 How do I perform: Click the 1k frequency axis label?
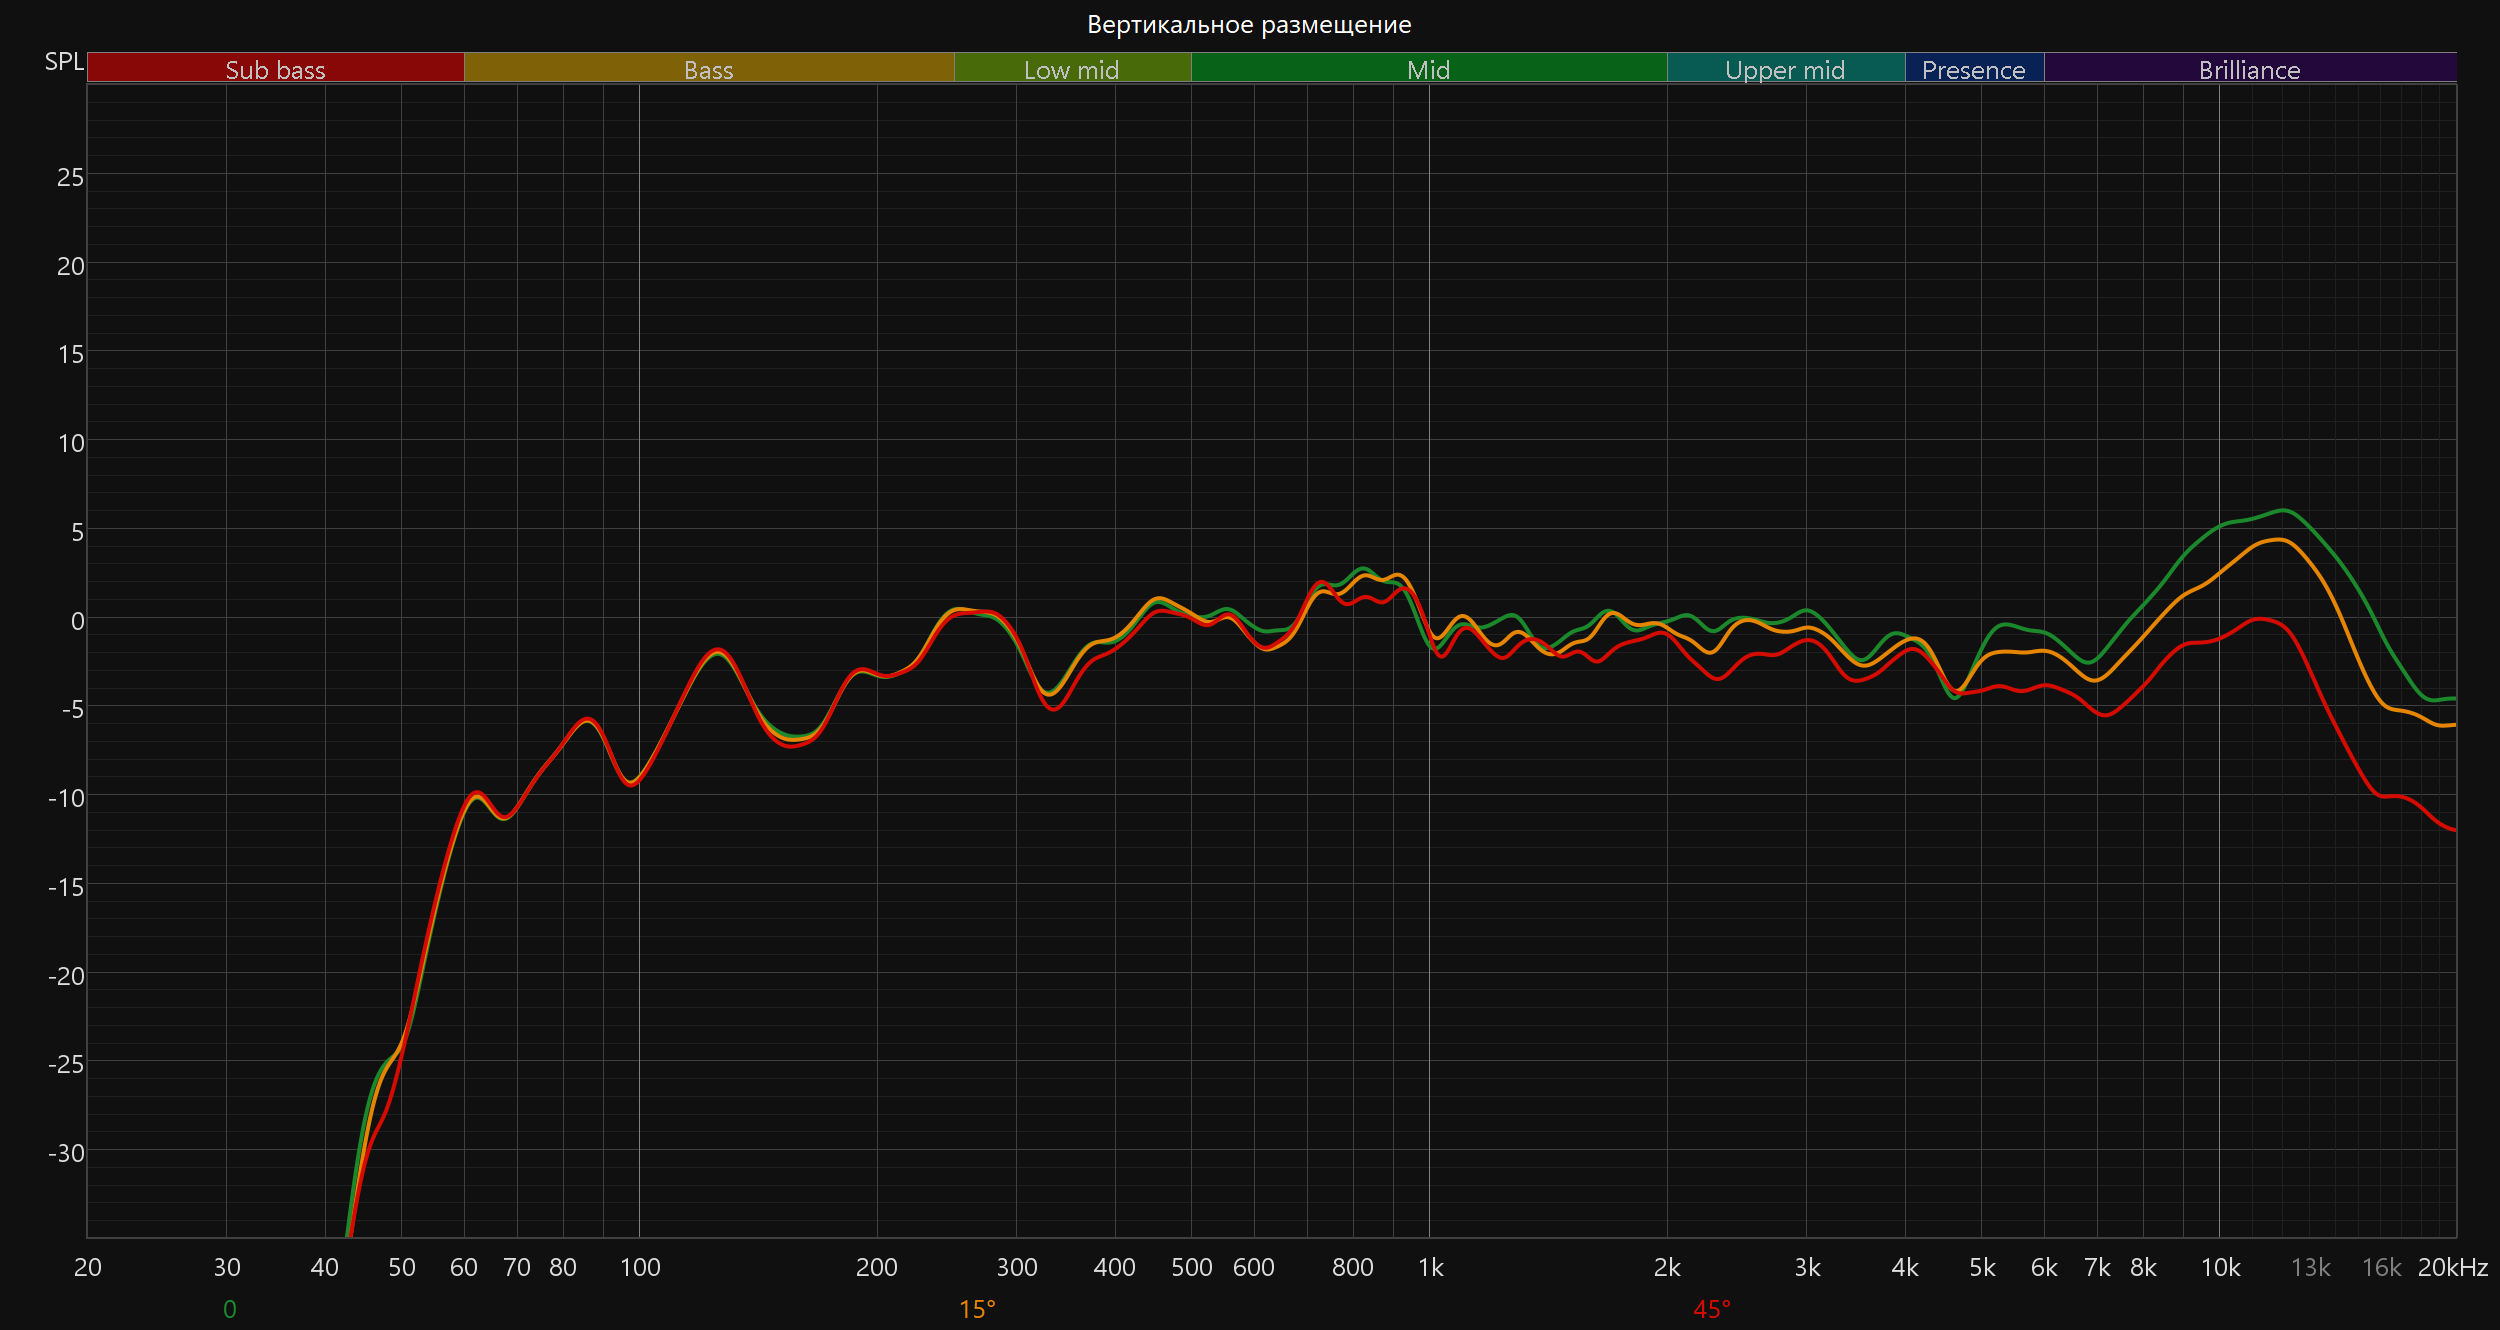pos(1430,1267)
